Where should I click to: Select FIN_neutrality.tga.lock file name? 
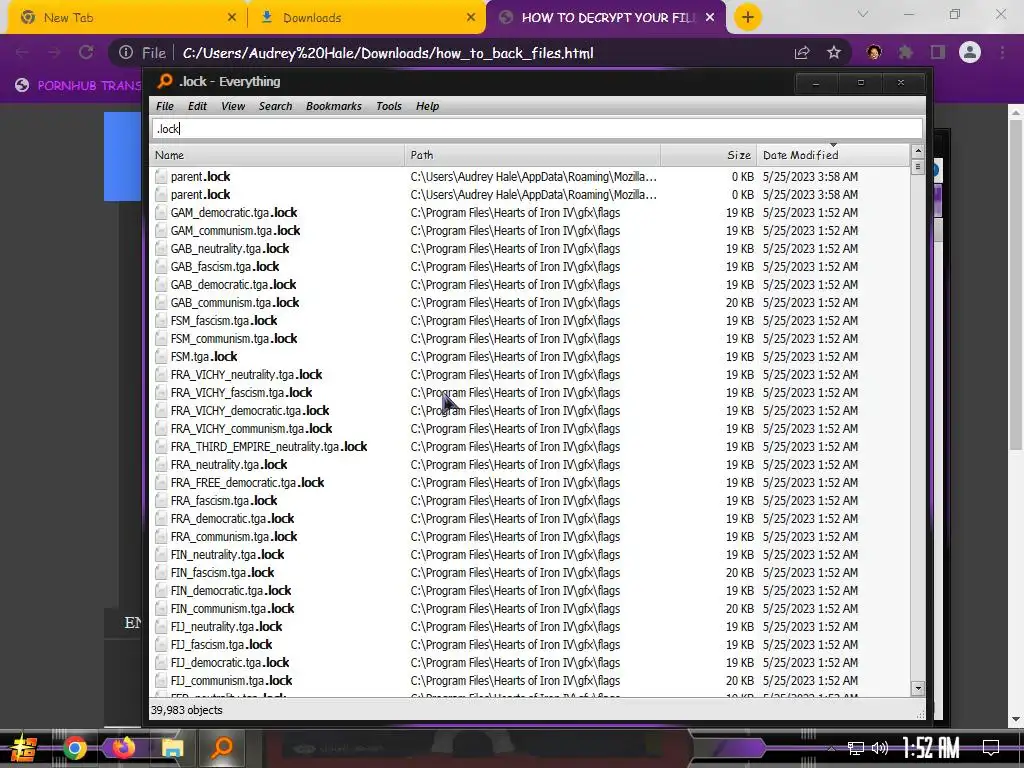(x=227, y=554)
